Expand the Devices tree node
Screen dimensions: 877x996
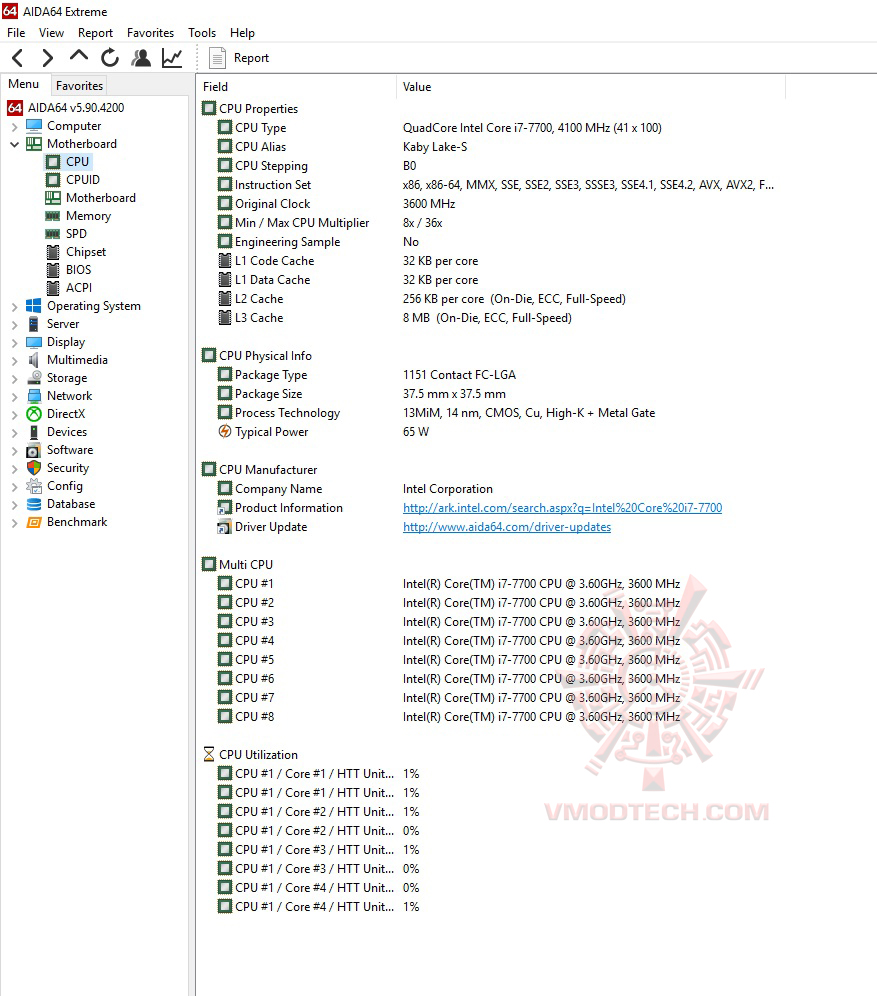(x=15, y=433)
